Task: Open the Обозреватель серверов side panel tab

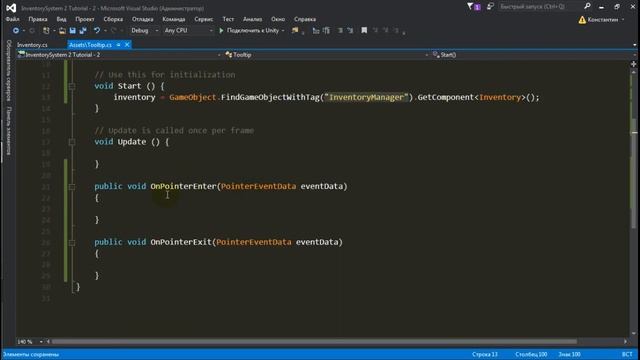Action: 8,71
